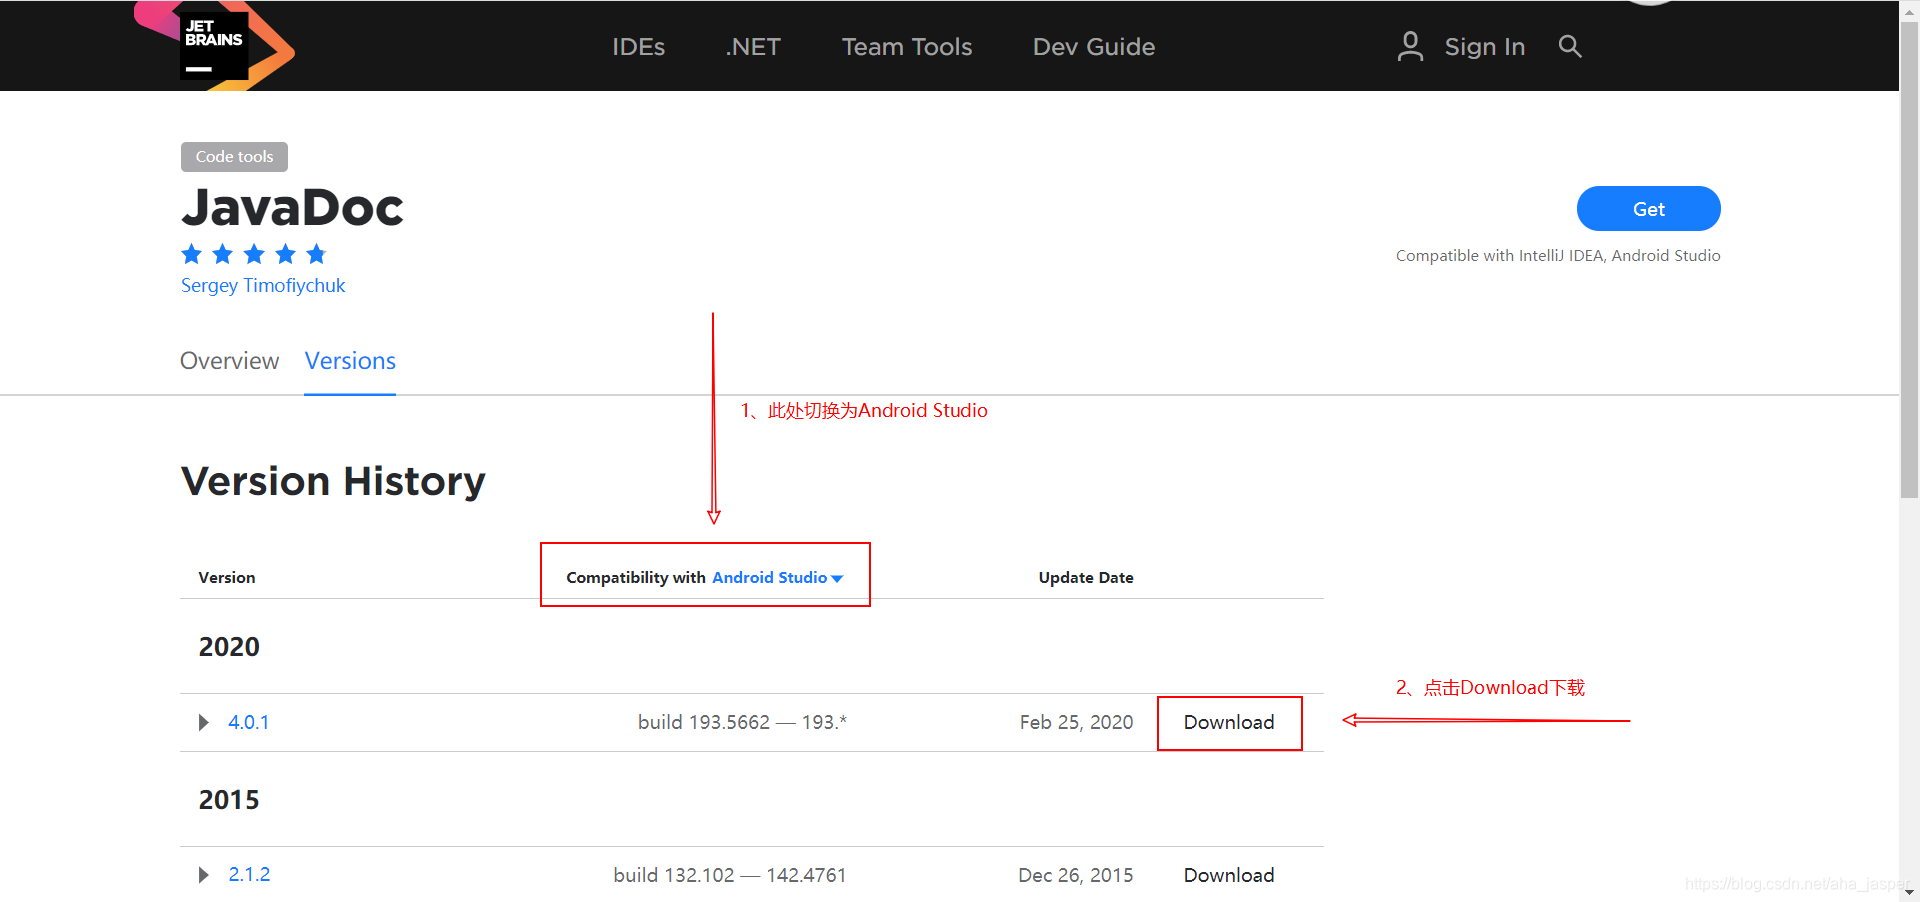Click the JavaDoc plugin title

click(x=292, y=208)
